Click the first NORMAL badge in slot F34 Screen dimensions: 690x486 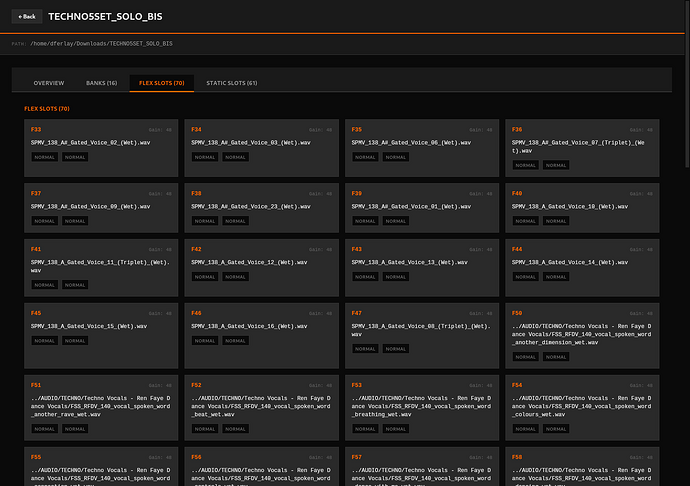tap(204, 158)
